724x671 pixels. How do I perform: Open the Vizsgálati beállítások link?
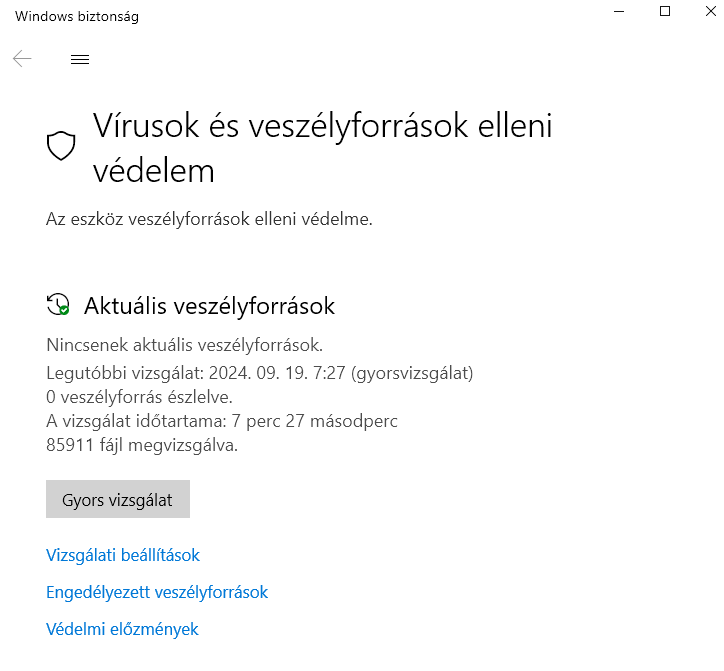[x=123, y=555]
